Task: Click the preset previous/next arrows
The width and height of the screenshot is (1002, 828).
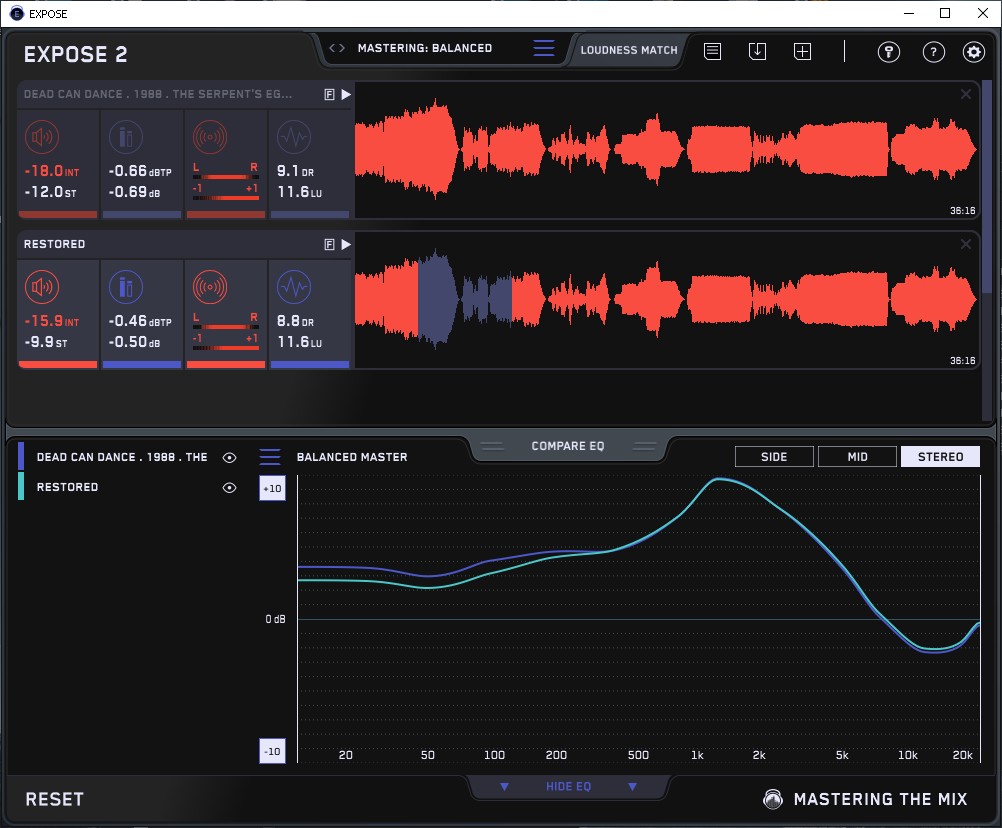Action: (x=337, y=48)
